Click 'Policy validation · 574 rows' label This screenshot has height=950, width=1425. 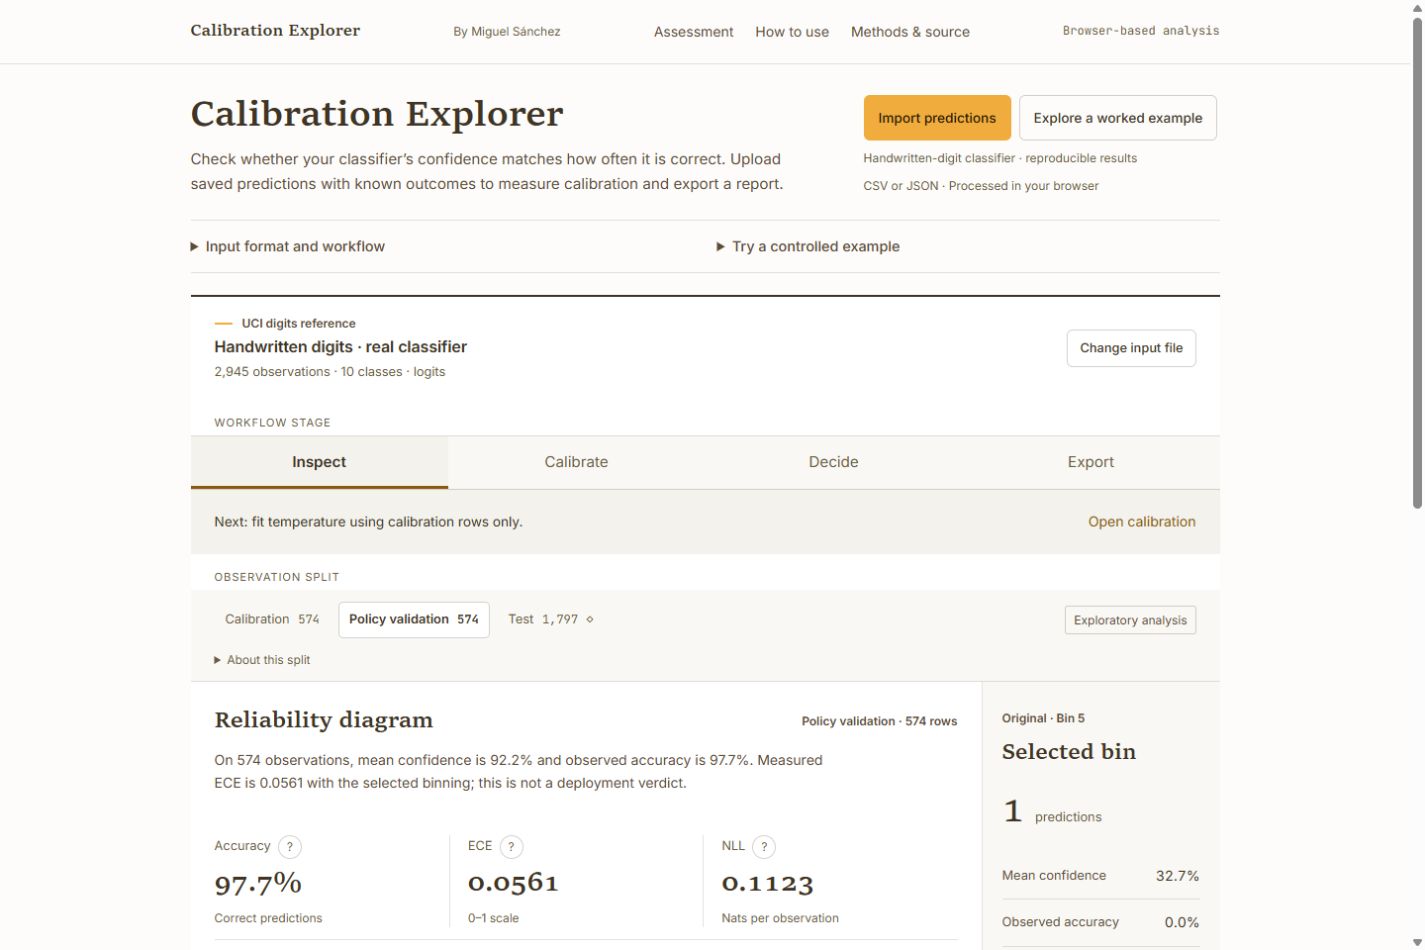(x=879, y=721)
